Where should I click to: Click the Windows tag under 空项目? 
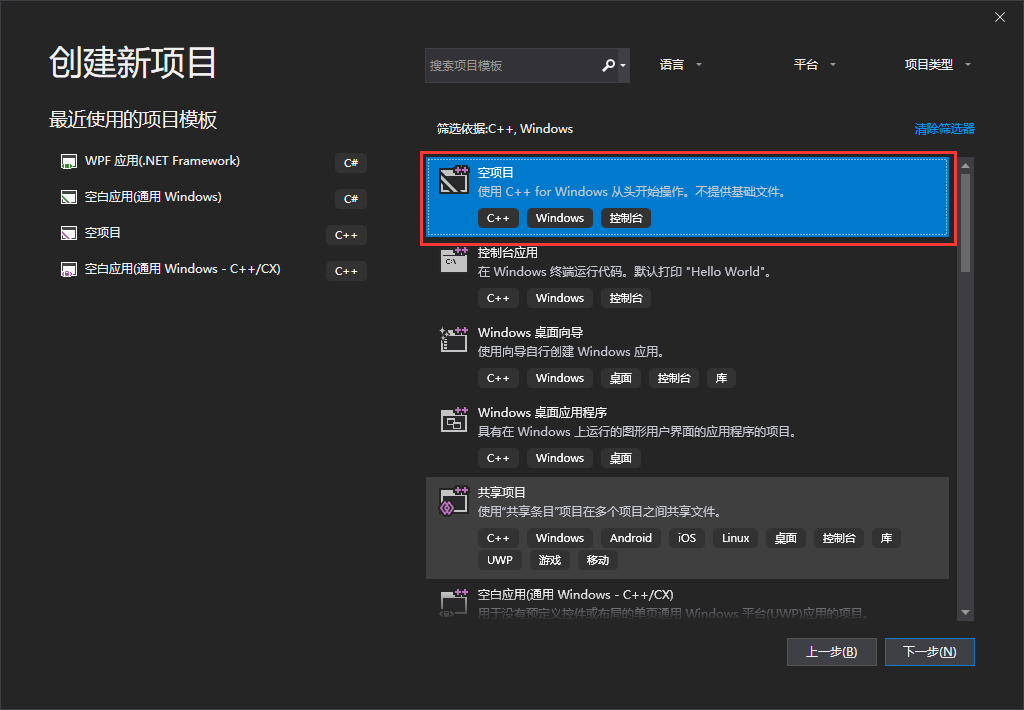coord(560,218)
